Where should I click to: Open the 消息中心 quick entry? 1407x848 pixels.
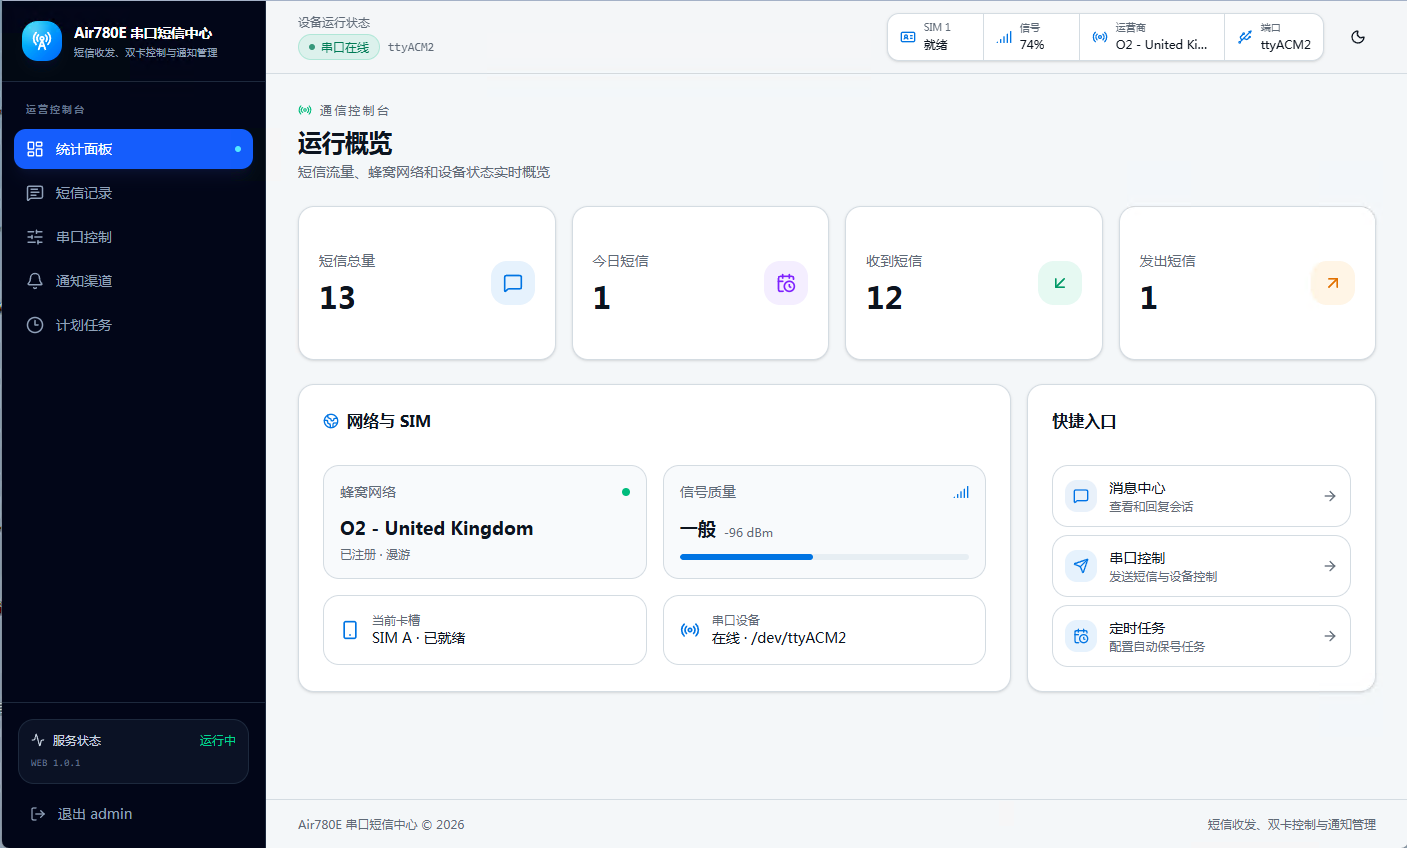coord(1201,496)
